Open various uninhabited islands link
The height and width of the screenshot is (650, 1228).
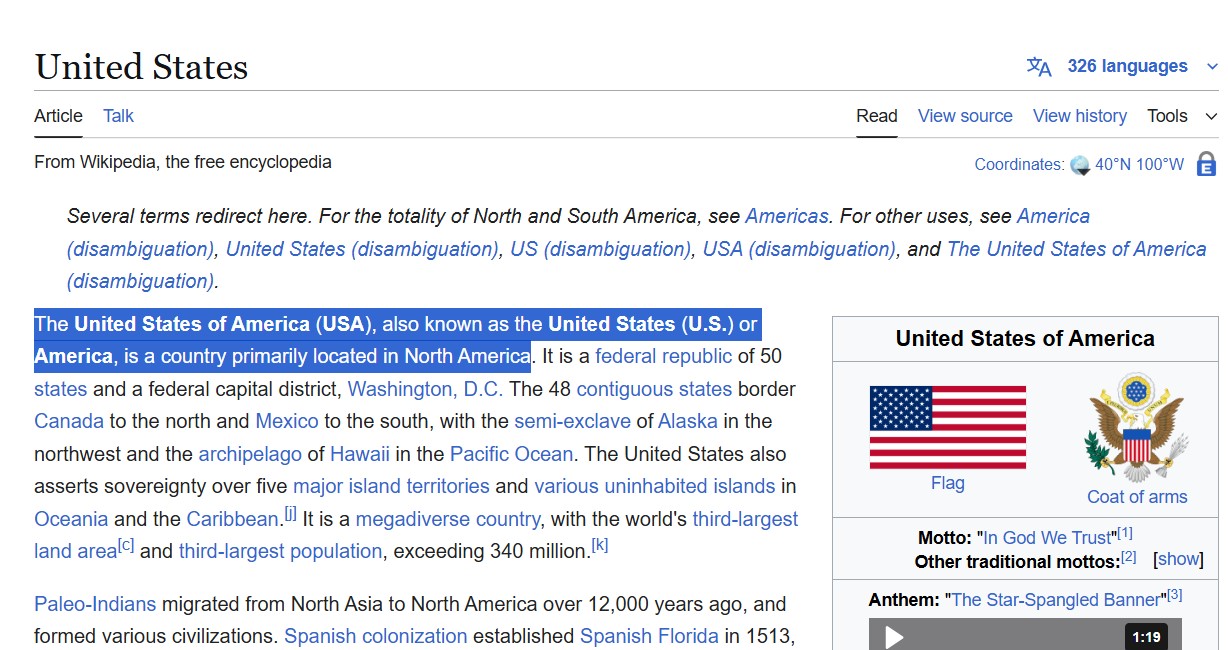pos(655,486)
